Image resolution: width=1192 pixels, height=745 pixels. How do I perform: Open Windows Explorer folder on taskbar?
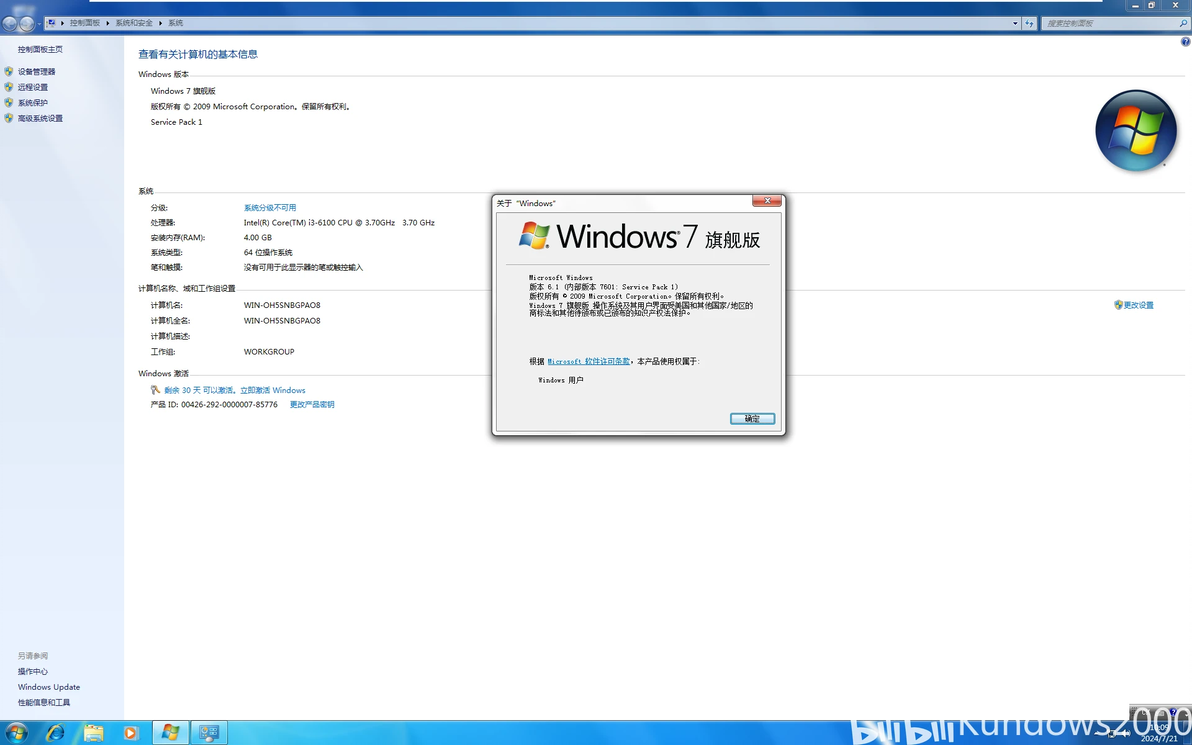pos(93,733)
